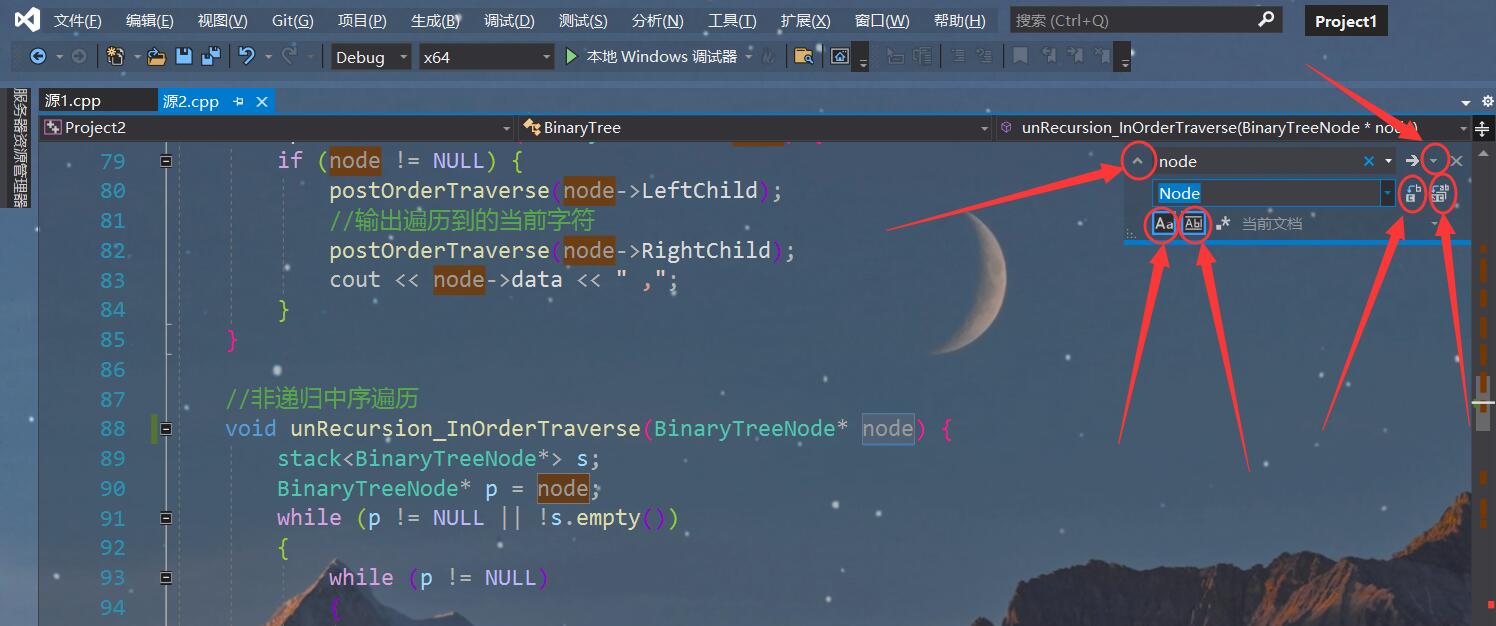
Task: Open the 视图(V) menu
Action: pyautogui.click(x=222, y=20)
